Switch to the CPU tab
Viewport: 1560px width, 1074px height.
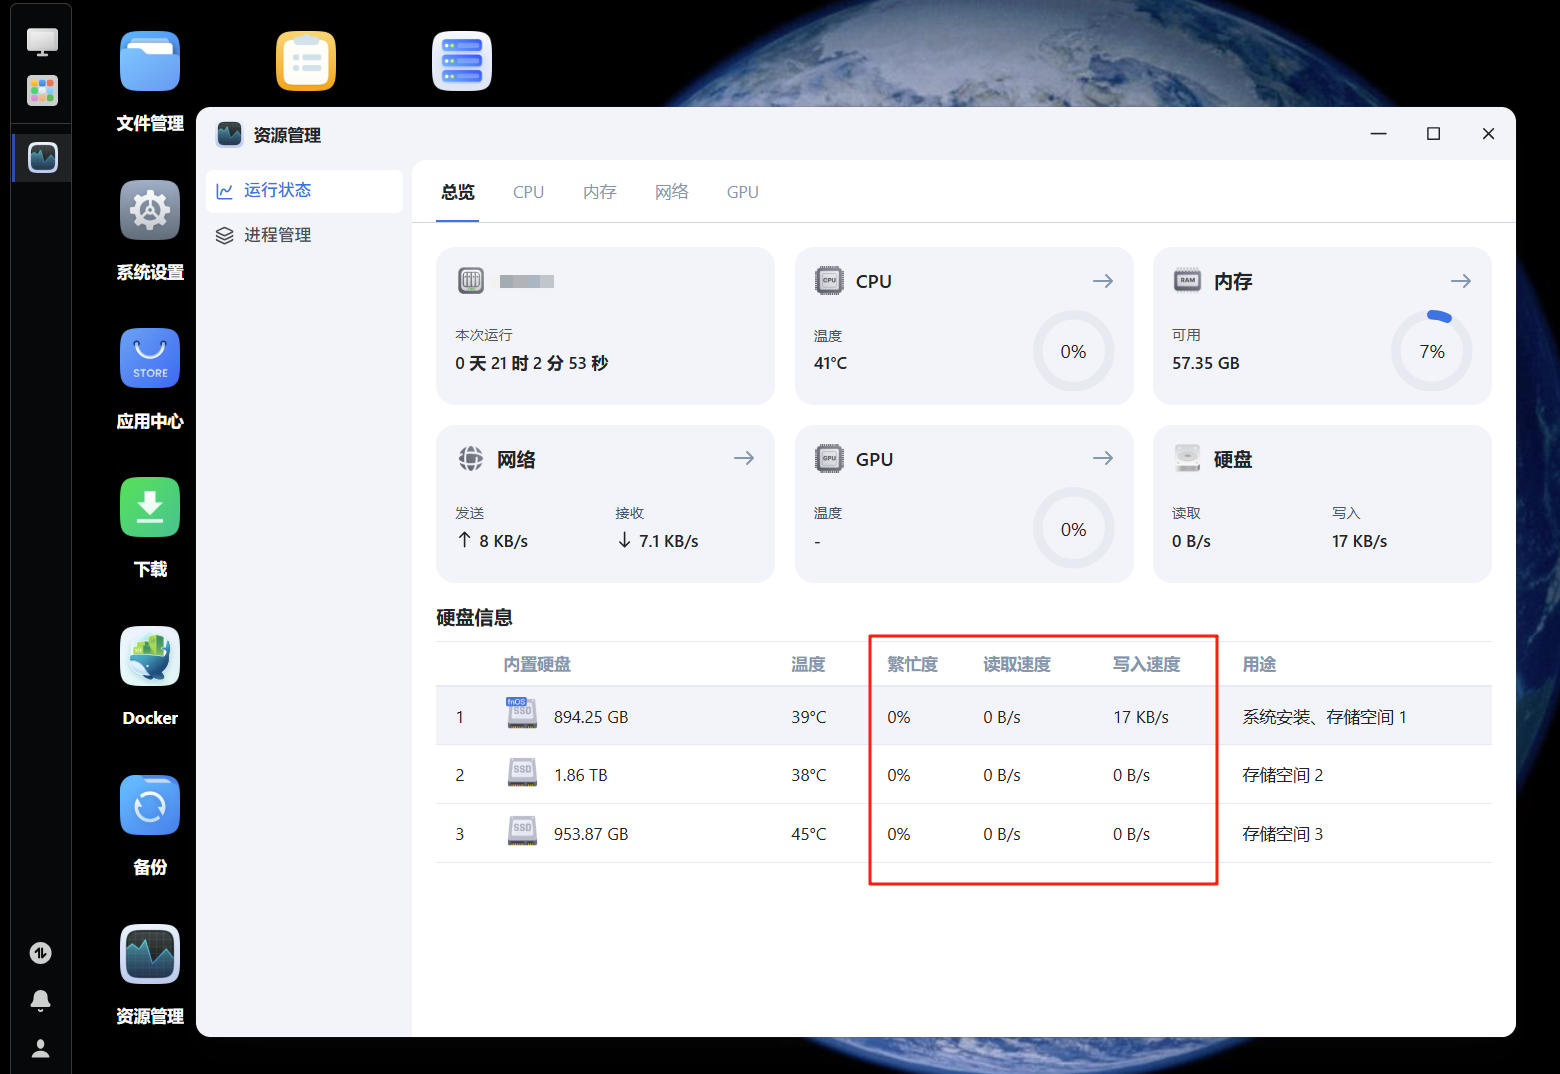528,191
